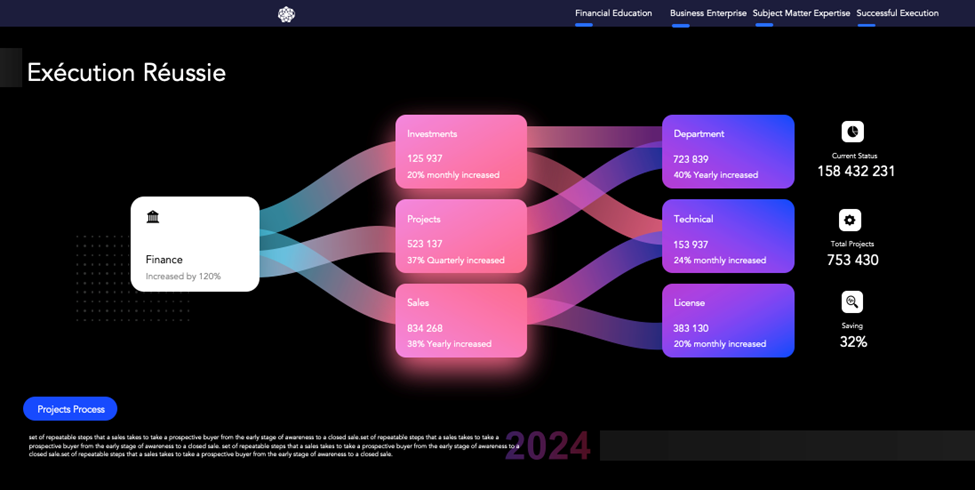Viewport: 975px width, 490px height.
Task: Switch to the Business Enterprise tab
Action: tap(708, 13)
